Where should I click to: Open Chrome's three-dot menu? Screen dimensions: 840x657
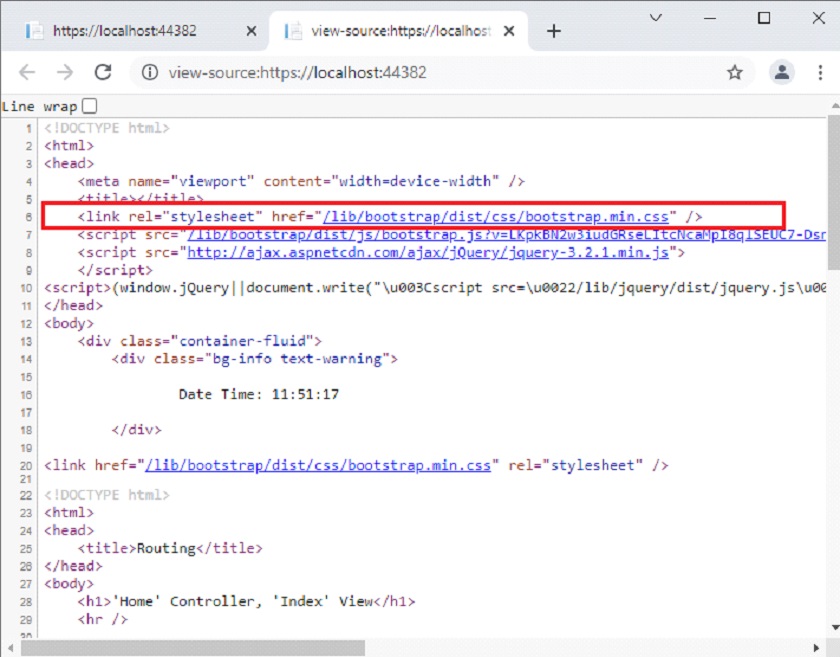820,72
